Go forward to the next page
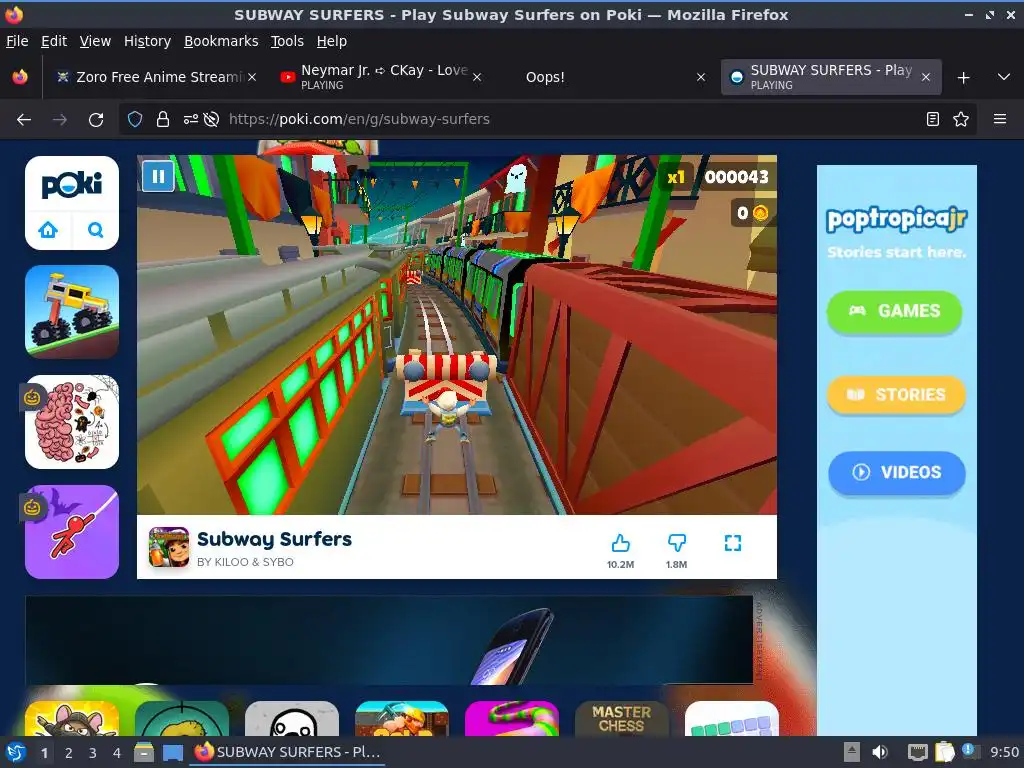The width and height of the screenshot is (1024, 768). pos(59,120)
